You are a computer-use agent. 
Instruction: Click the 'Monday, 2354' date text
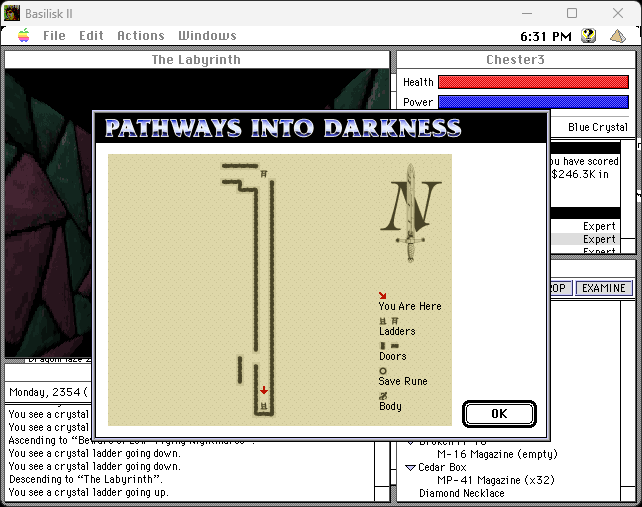click(x=45, y=392)
